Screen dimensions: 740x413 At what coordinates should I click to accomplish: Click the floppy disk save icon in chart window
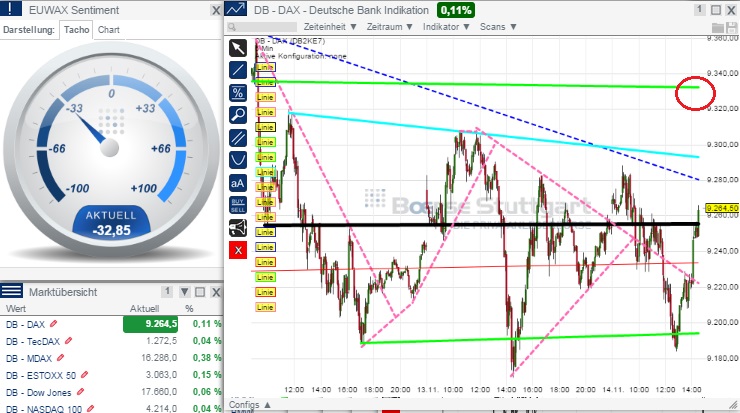(732, 27)
